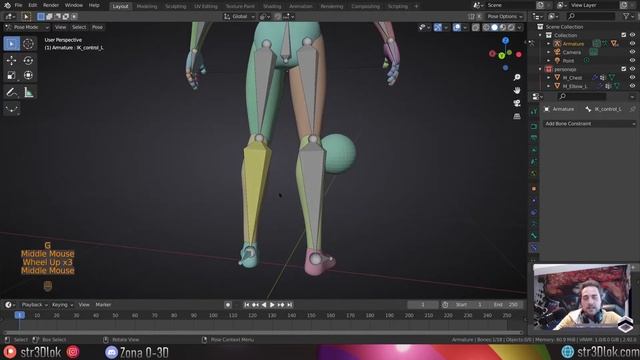Open the Bone Constraints properties tab
The image size is (640, 360).
click(534, 247)
